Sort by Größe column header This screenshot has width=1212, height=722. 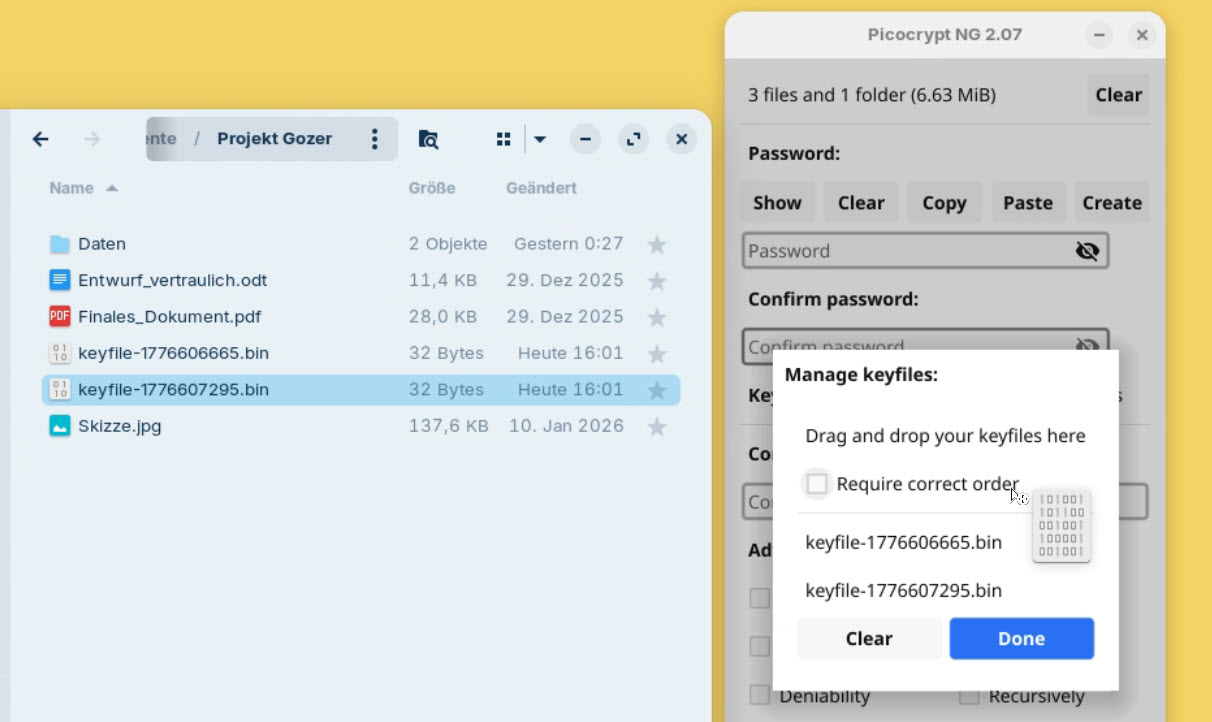[431, 188]
